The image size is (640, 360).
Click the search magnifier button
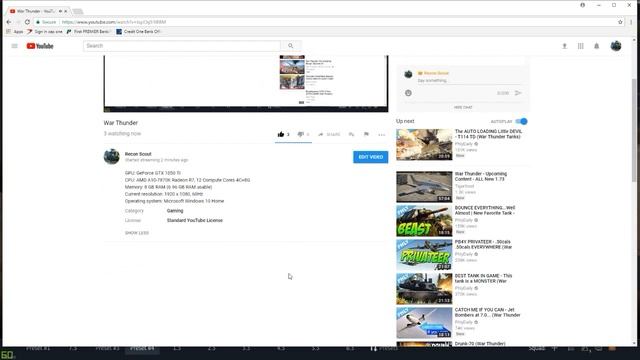291,46
